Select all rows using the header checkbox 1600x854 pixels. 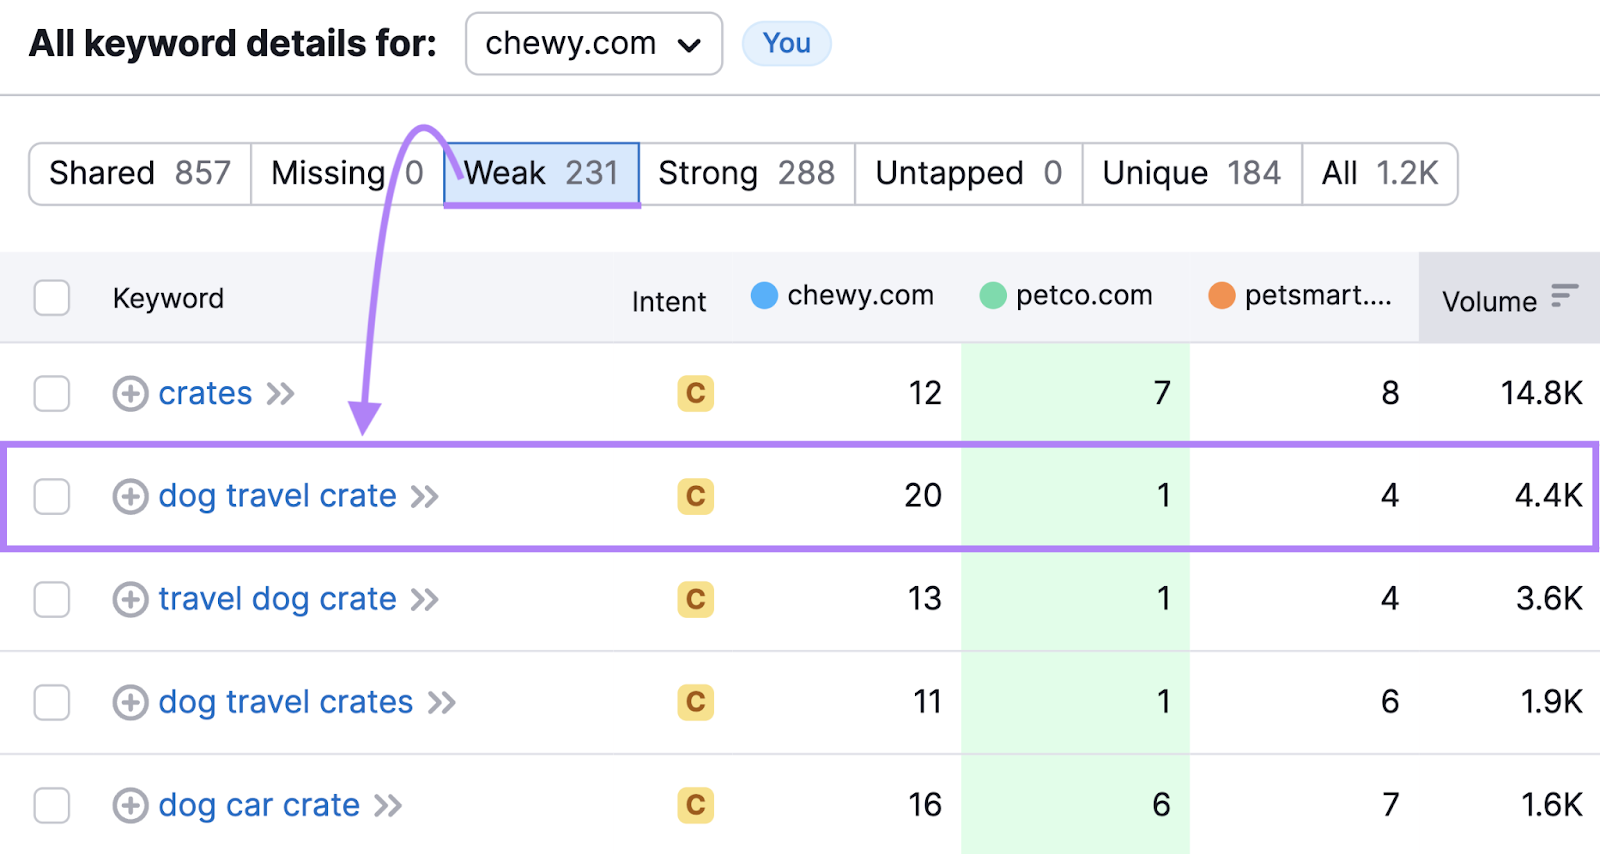[51, 297]
